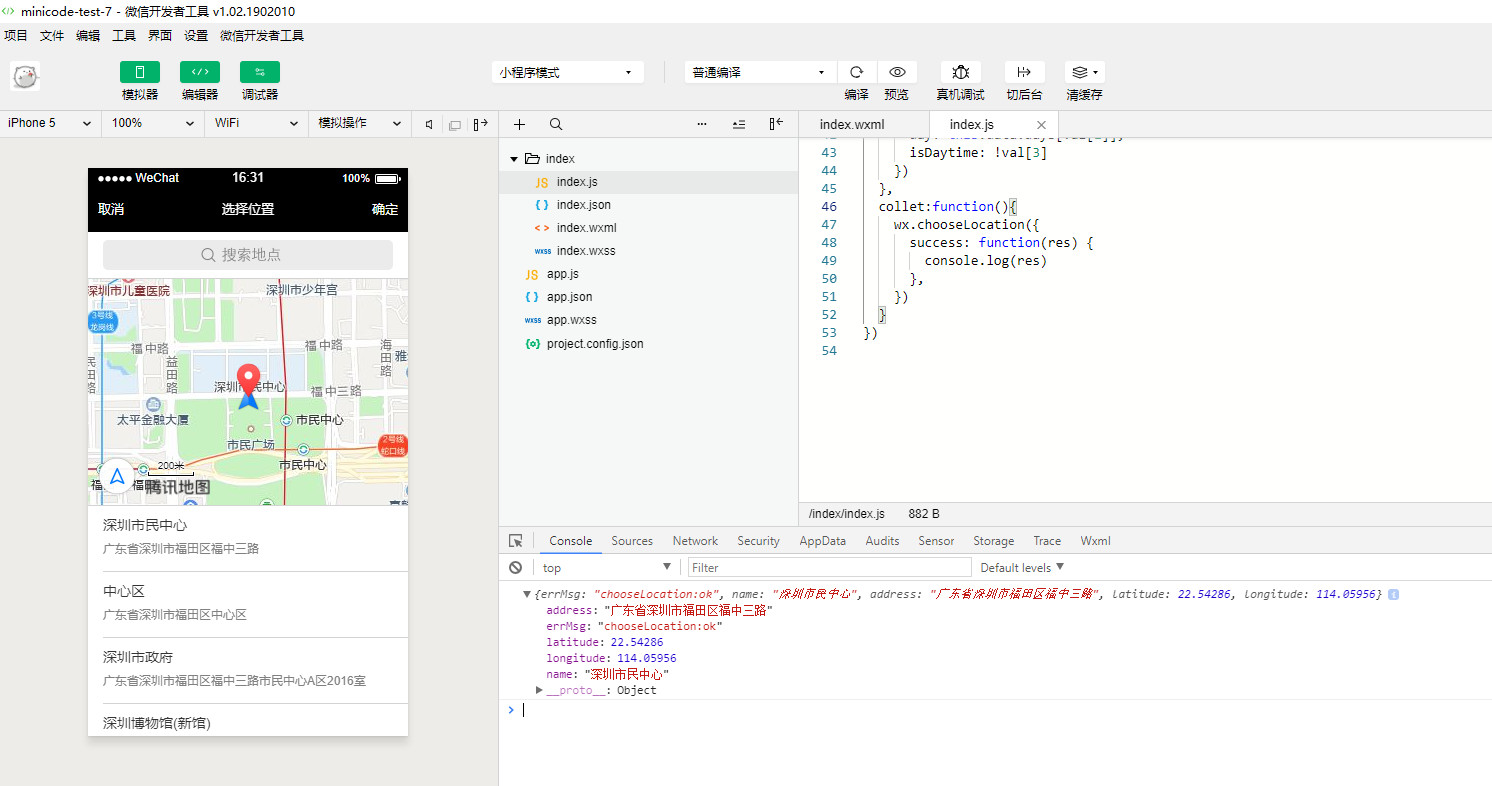Click the console Filter input field
Image resolution: width=1492 pixels, height=786 pixels.
[x=829, y=567]
